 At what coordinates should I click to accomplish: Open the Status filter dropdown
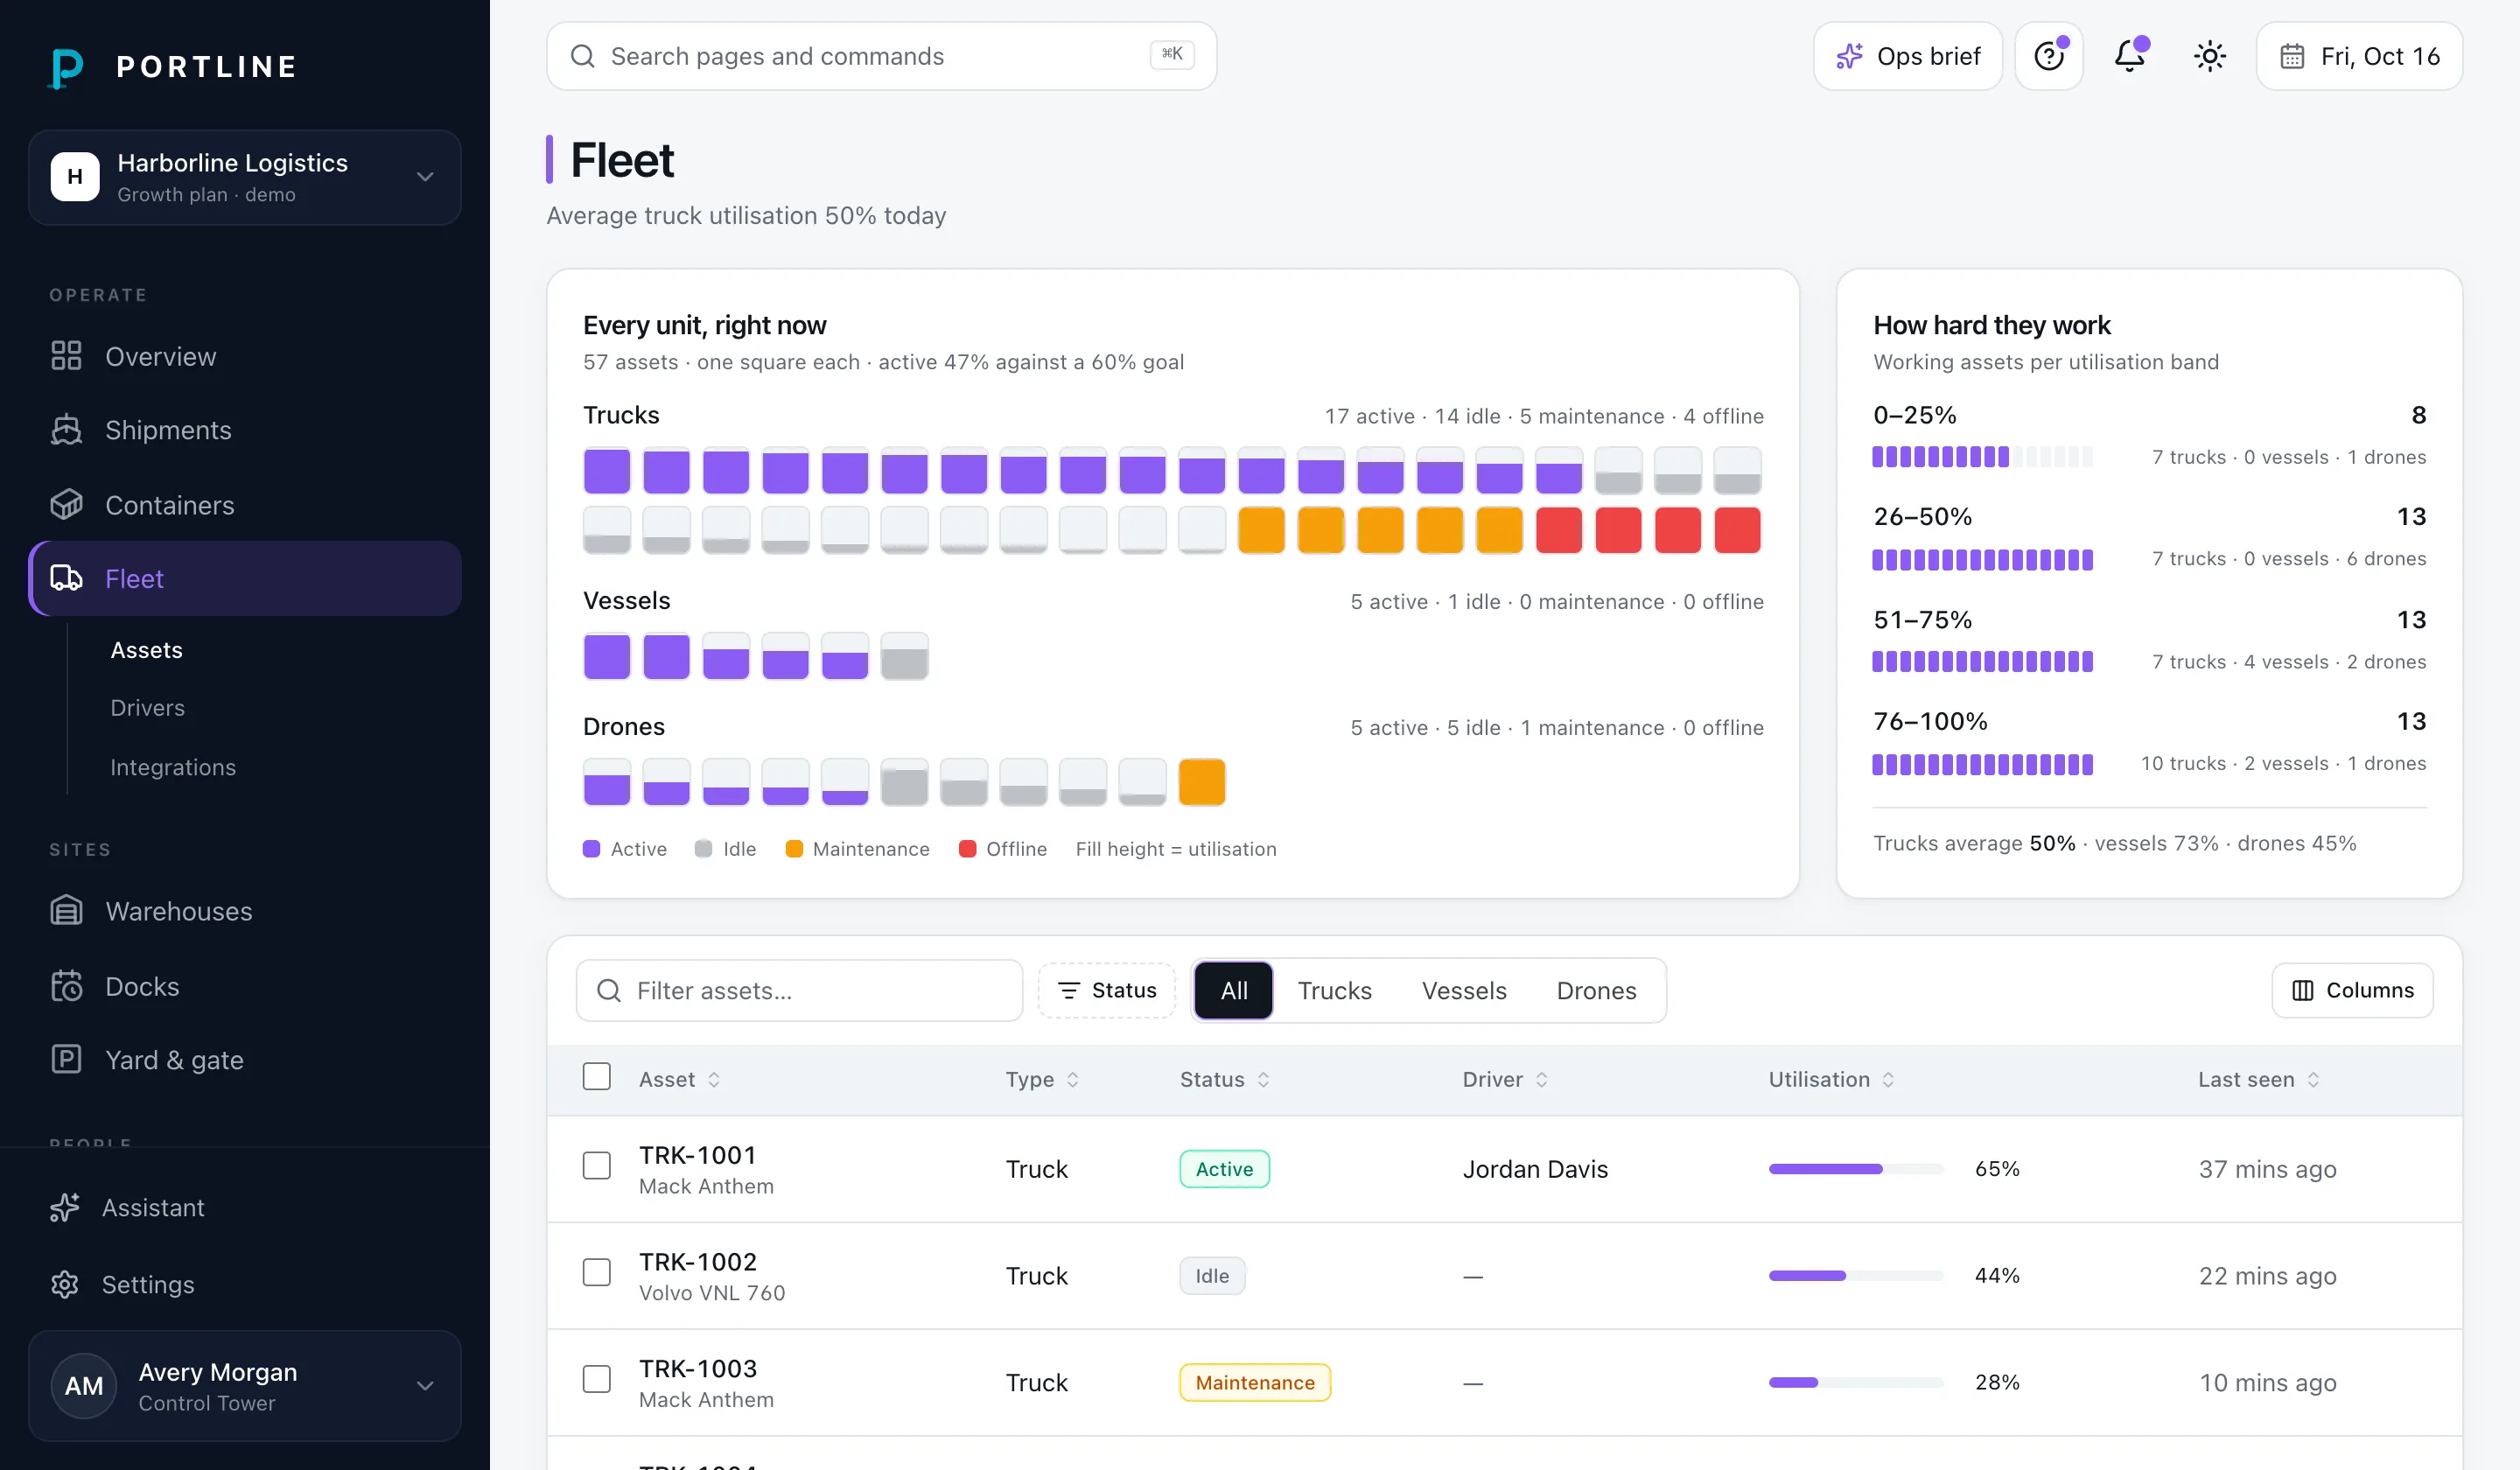click(x=1107, y=990)
